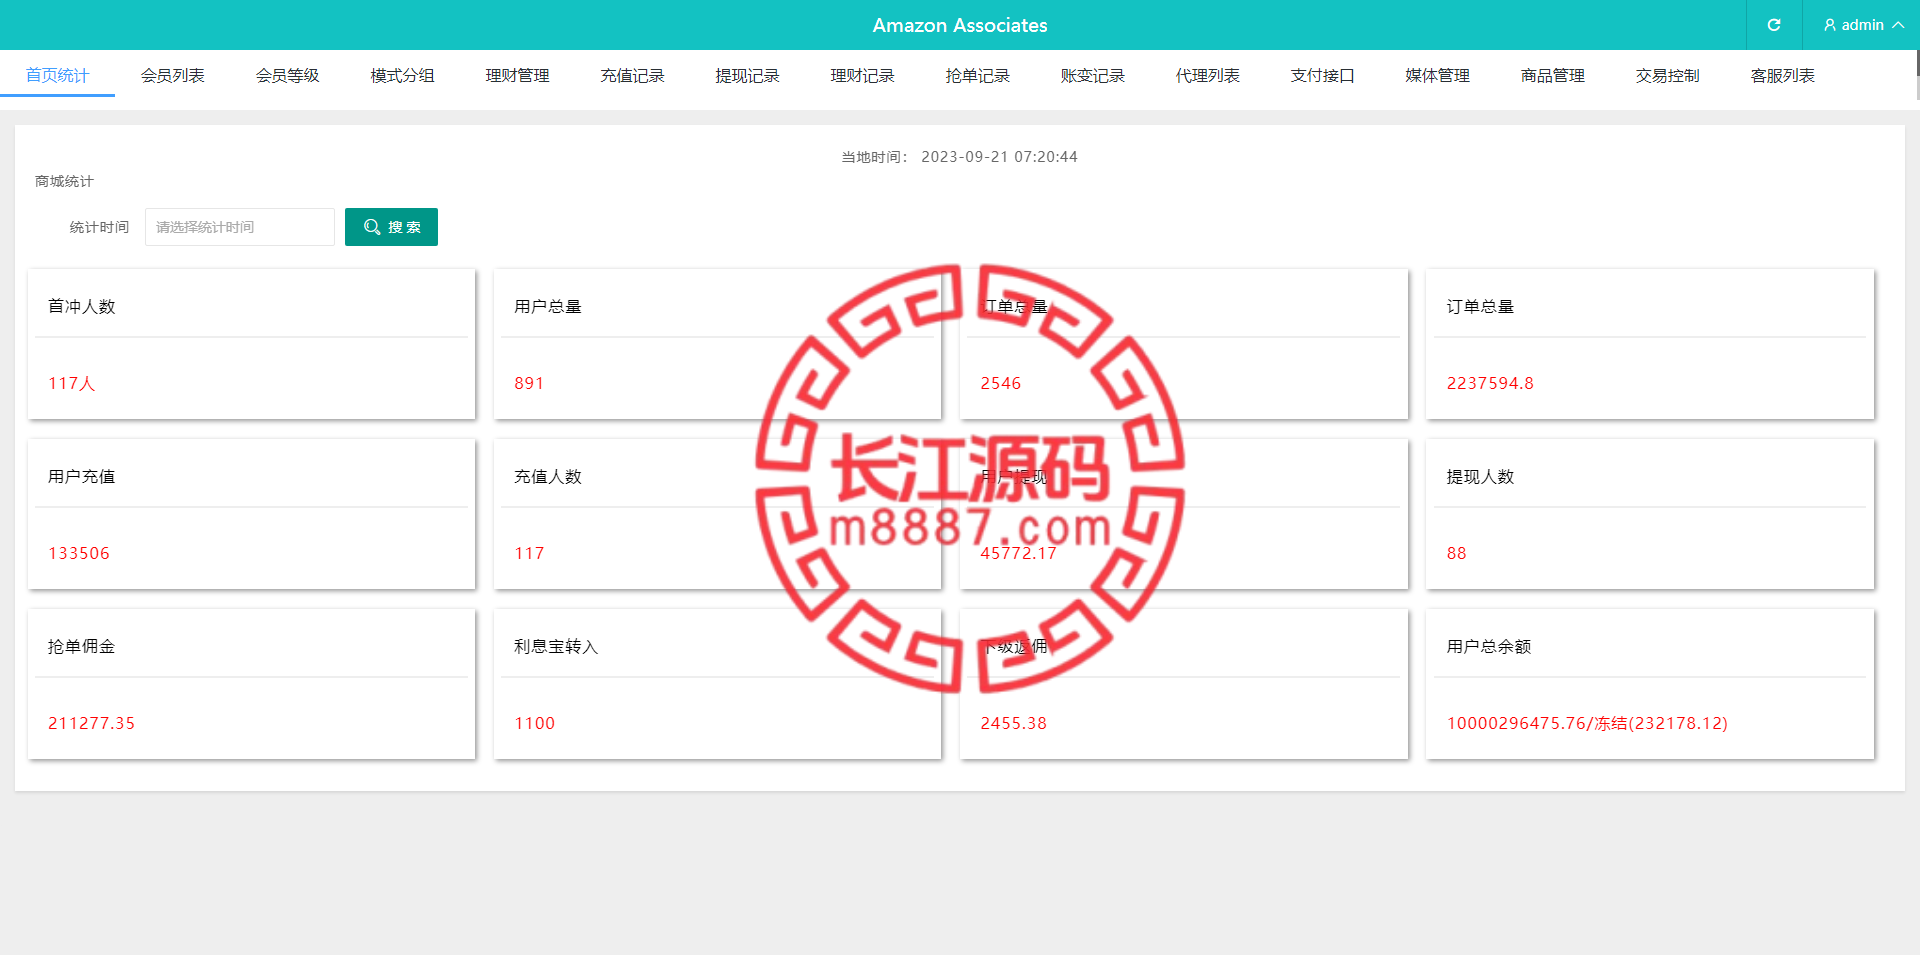Open the 代理列表 tab
The height and width of the screenshot is (955, 1920).
[x=1207, y=76]
